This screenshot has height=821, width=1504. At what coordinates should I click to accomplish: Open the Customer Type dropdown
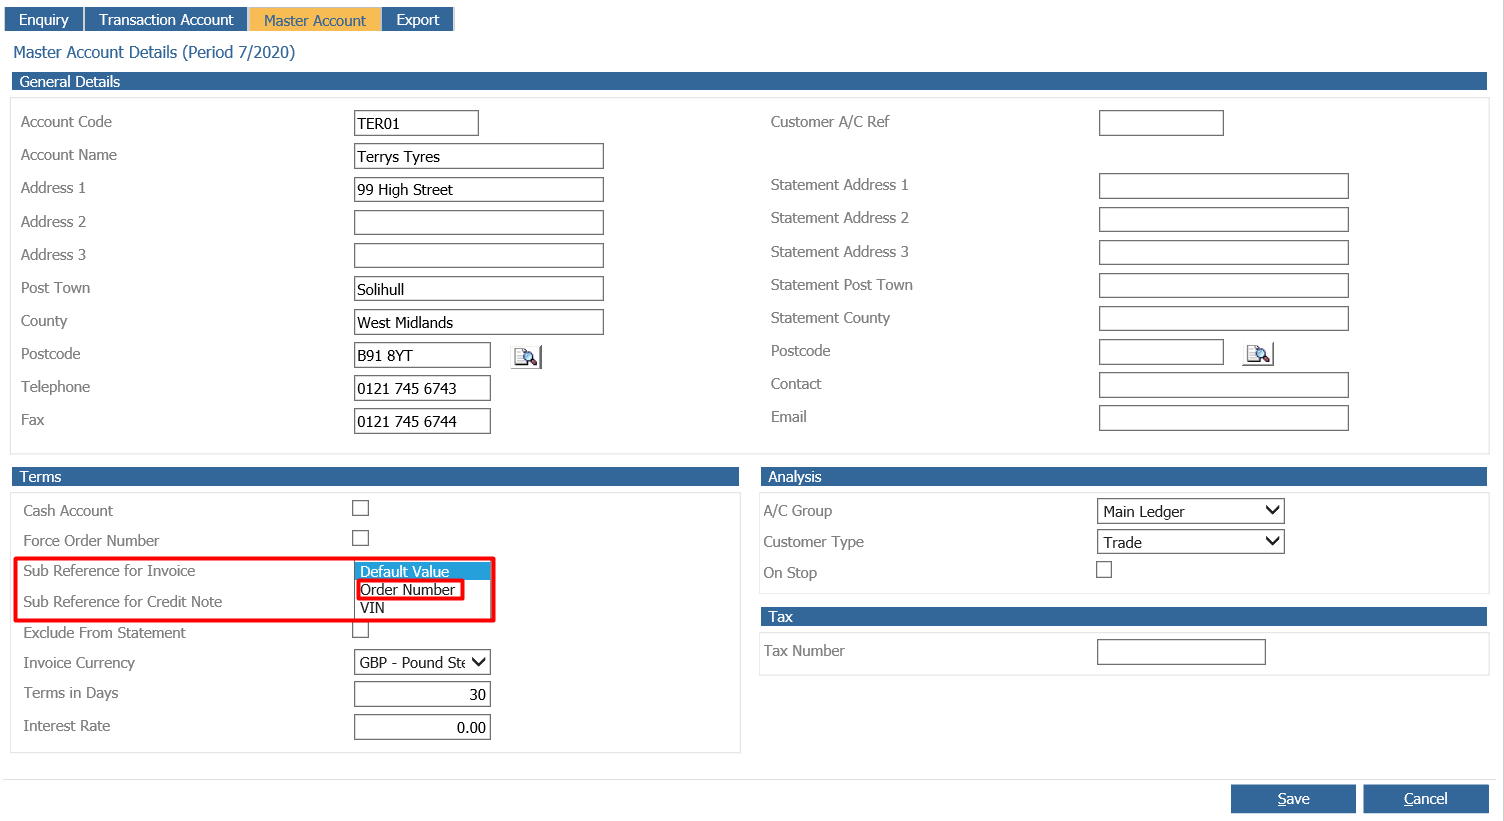tap(1190, 542)
